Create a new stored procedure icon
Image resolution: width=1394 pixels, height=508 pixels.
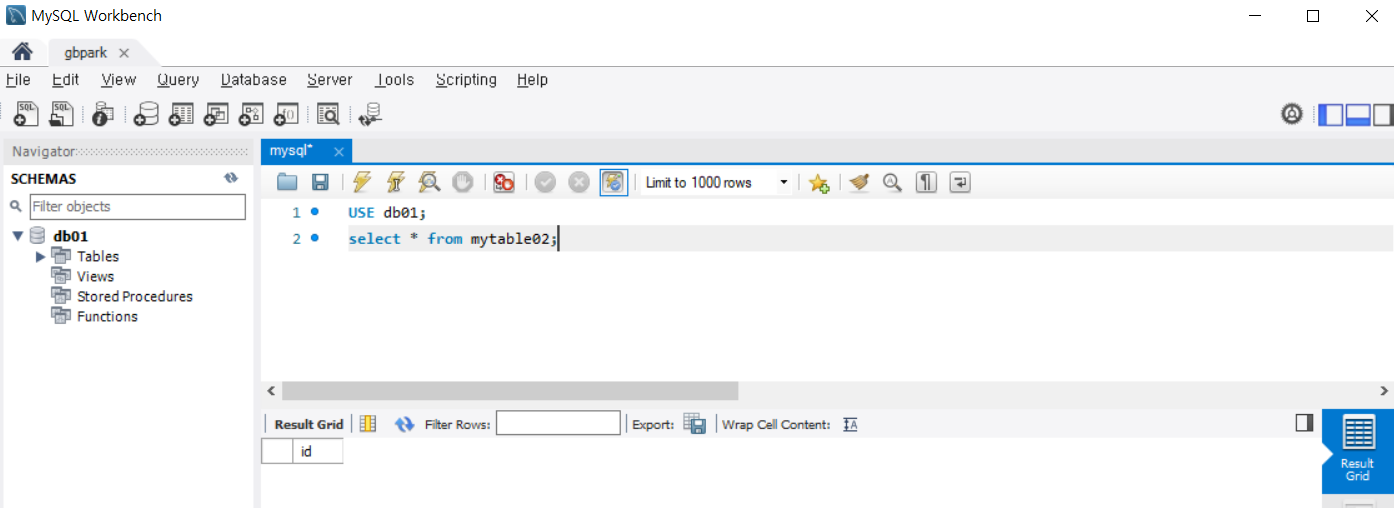click(x=251, y=114)
